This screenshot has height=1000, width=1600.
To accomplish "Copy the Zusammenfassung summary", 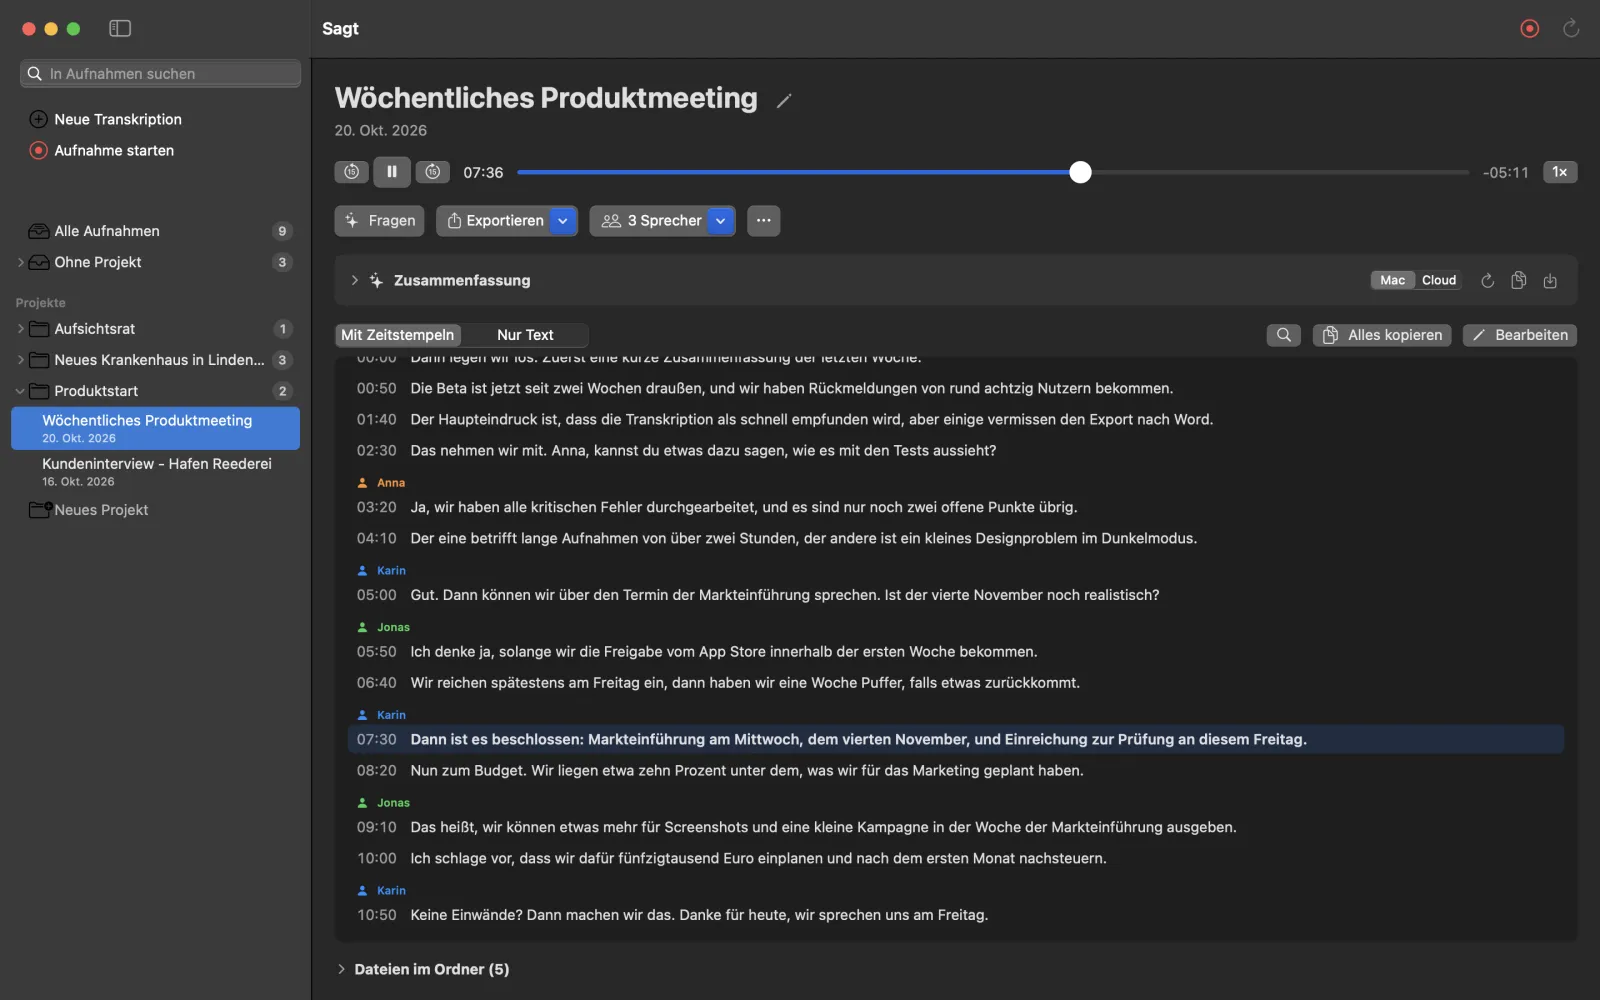I will (x=1518, y=281).
